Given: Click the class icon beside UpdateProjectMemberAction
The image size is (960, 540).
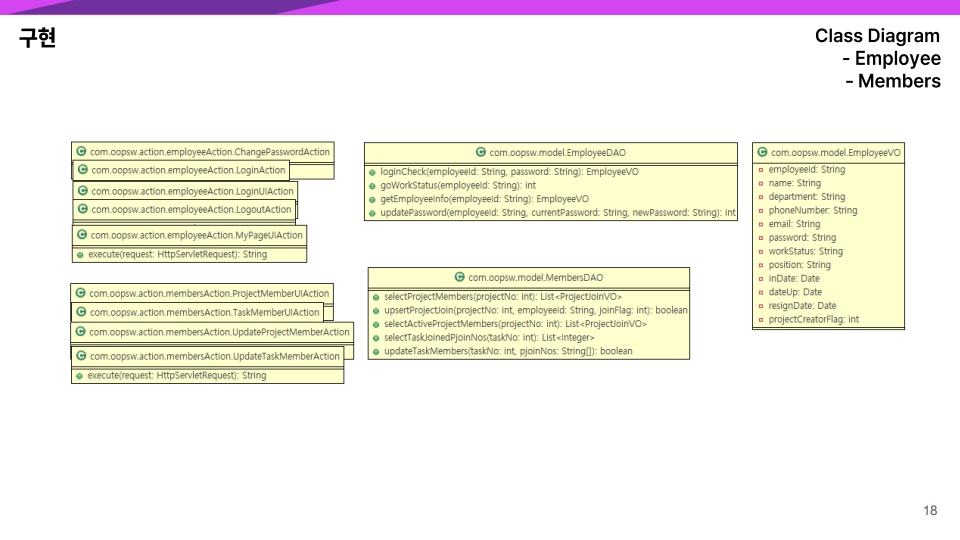Looking at the screenshot, I should 81,331.
